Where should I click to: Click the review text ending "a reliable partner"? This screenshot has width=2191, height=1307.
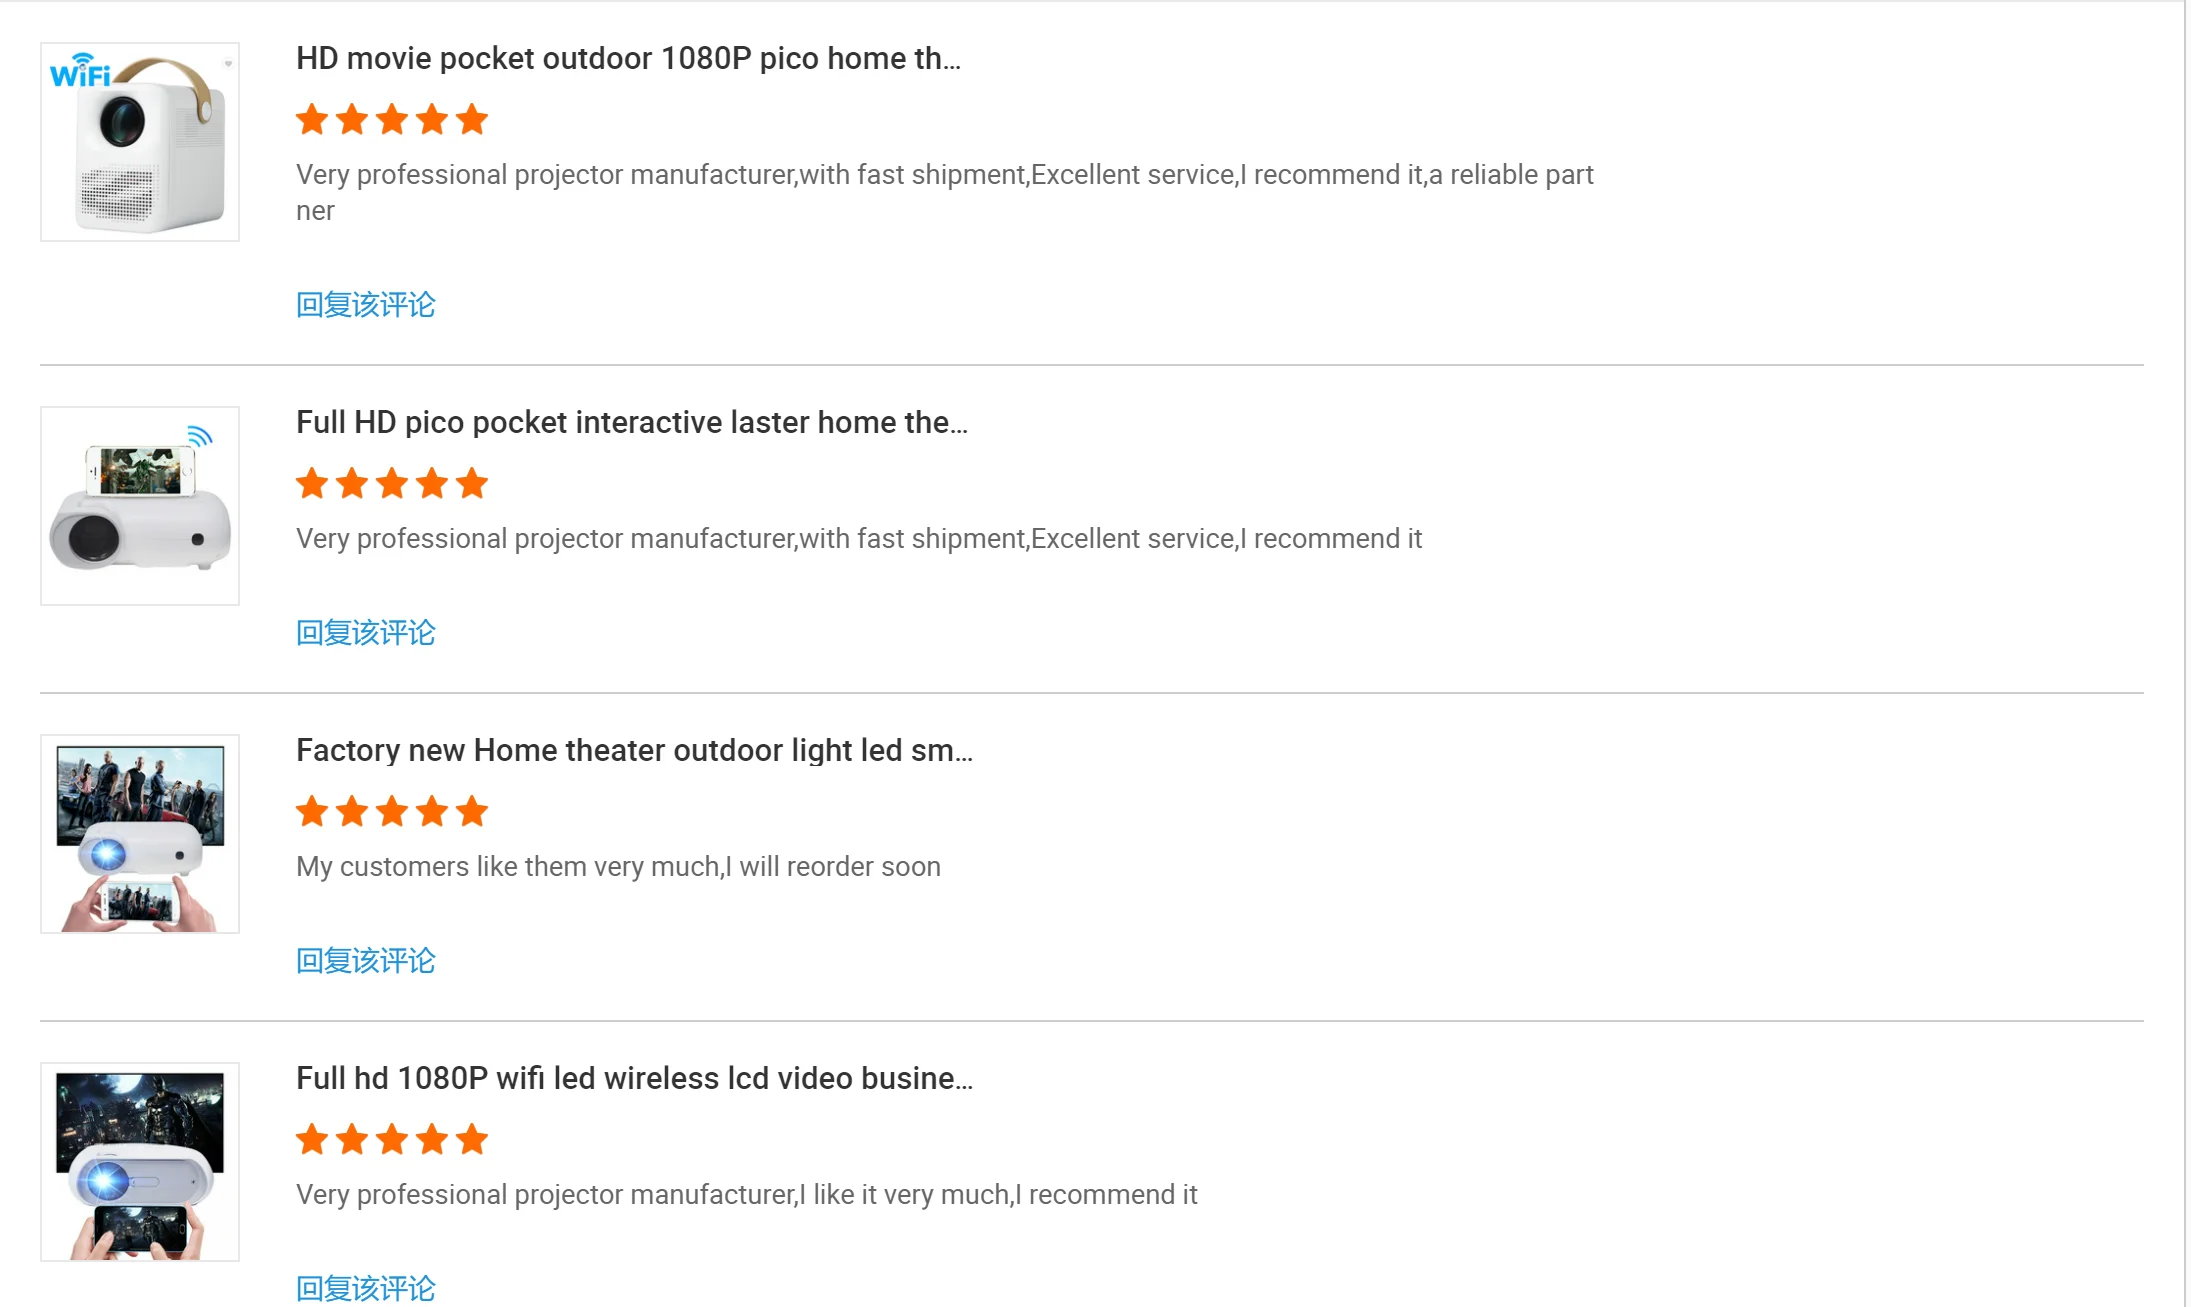[x=944, y=176]
